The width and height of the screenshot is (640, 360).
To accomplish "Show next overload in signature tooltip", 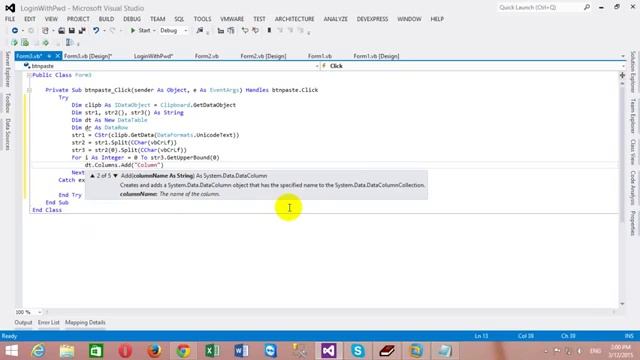I will [116, 176].
